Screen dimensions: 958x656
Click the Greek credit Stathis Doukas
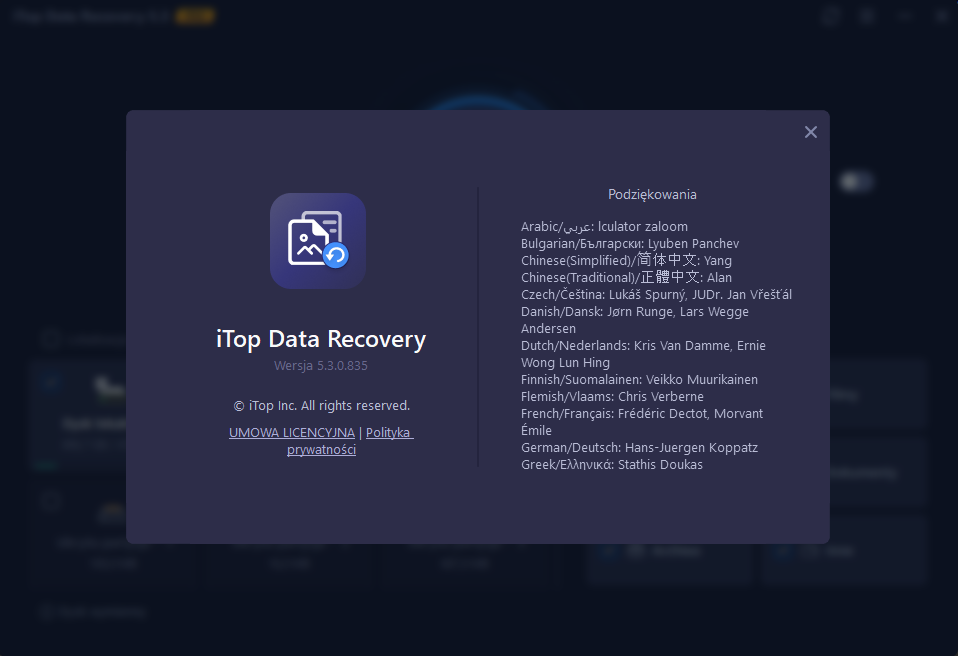click(612, 465)
